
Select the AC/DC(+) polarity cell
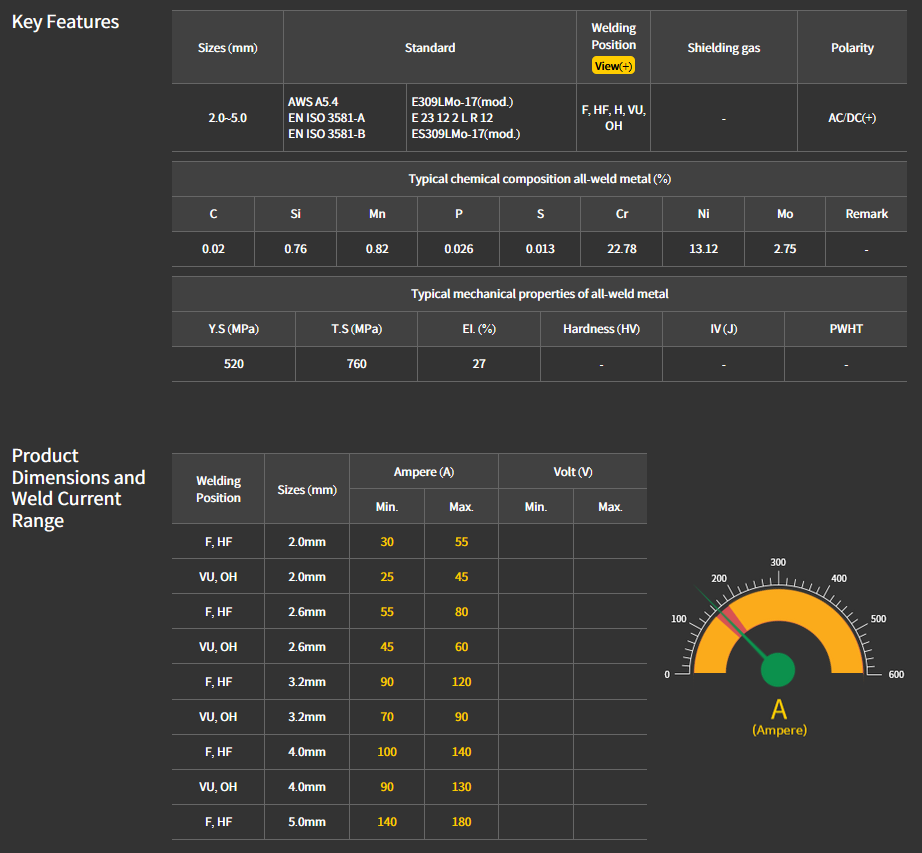(x=852, y=118)
